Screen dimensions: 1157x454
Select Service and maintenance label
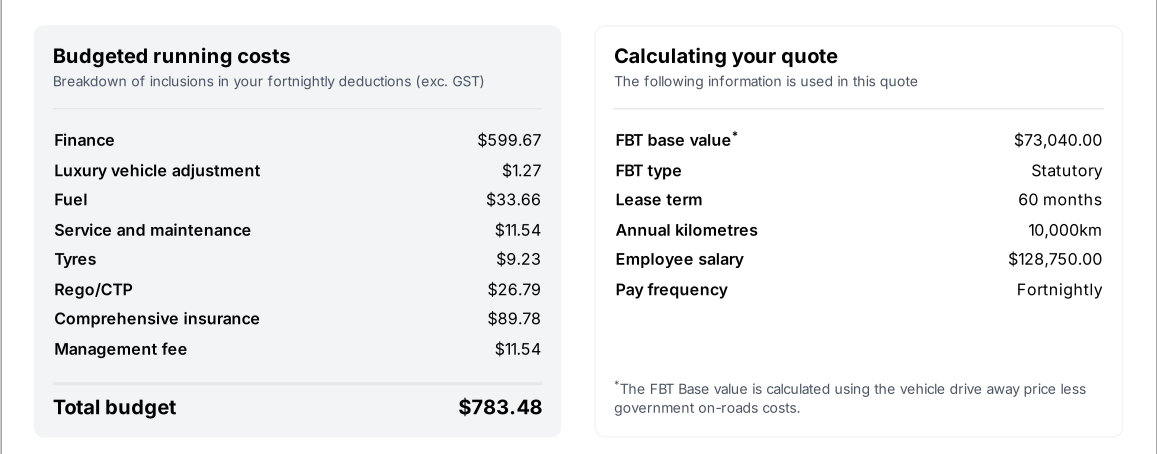pos(152,230)
